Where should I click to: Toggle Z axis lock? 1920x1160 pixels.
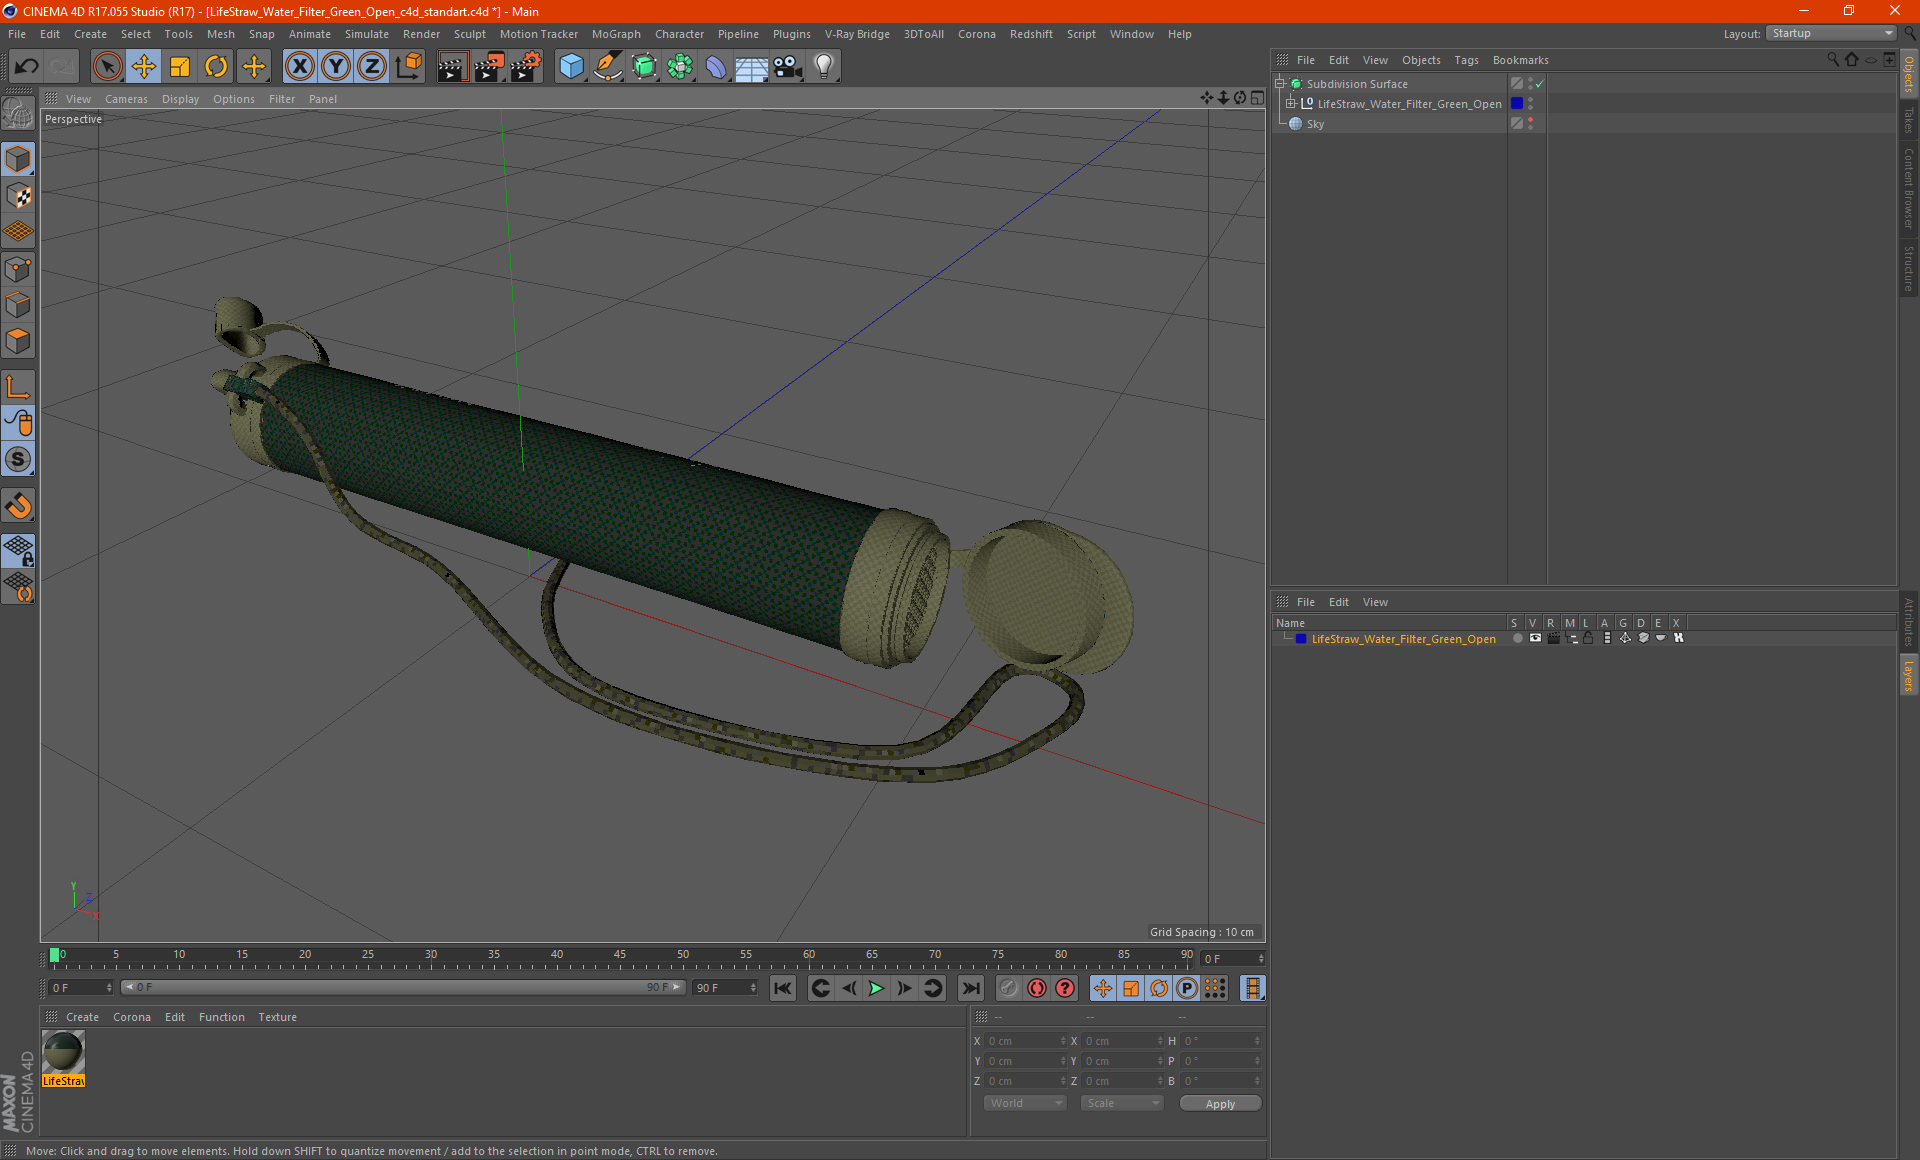[372, 67]
